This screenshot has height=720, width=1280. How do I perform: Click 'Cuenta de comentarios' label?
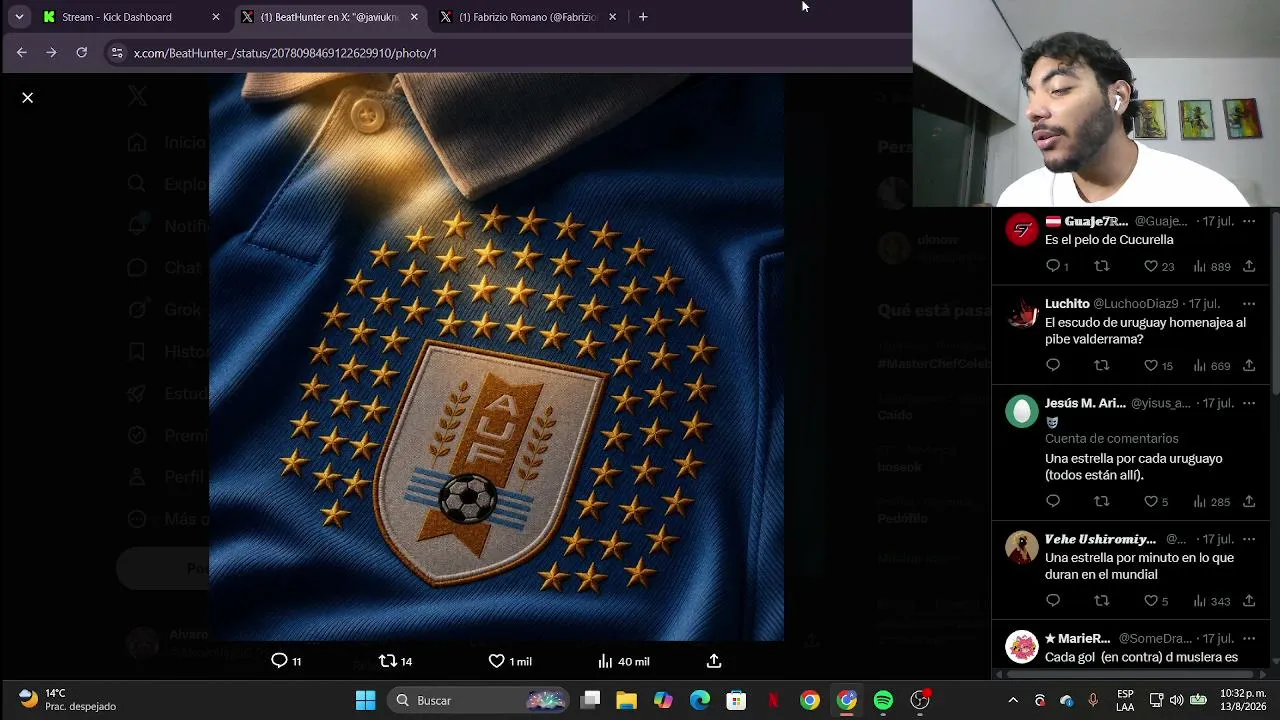pos(1112,438)
